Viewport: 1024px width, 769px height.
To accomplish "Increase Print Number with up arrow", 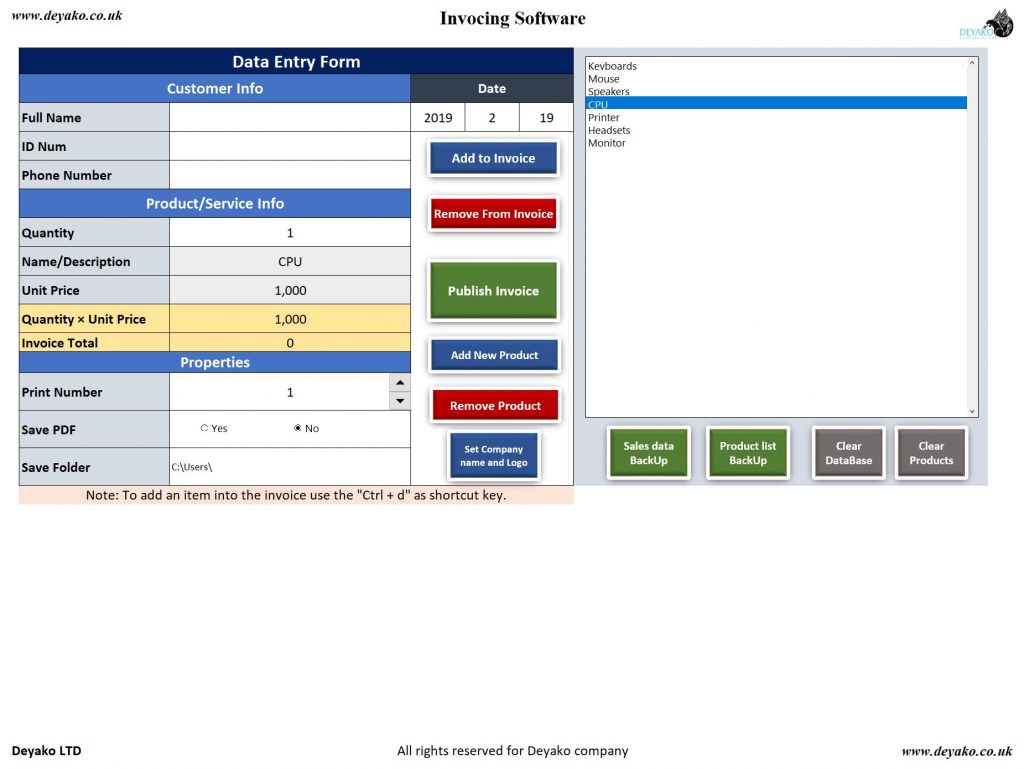I will click(400, 382).
